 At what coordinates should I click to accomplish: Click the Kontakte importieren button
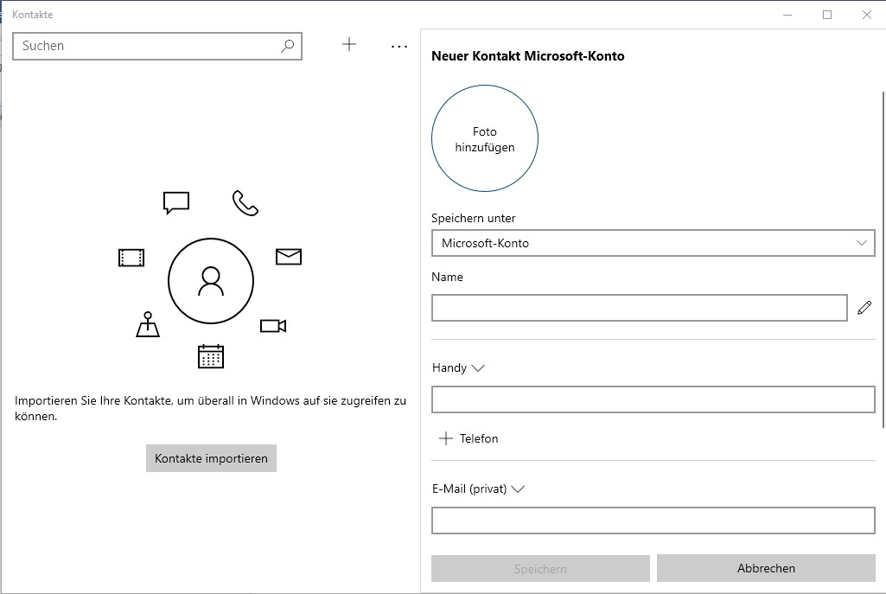[211, 458]
